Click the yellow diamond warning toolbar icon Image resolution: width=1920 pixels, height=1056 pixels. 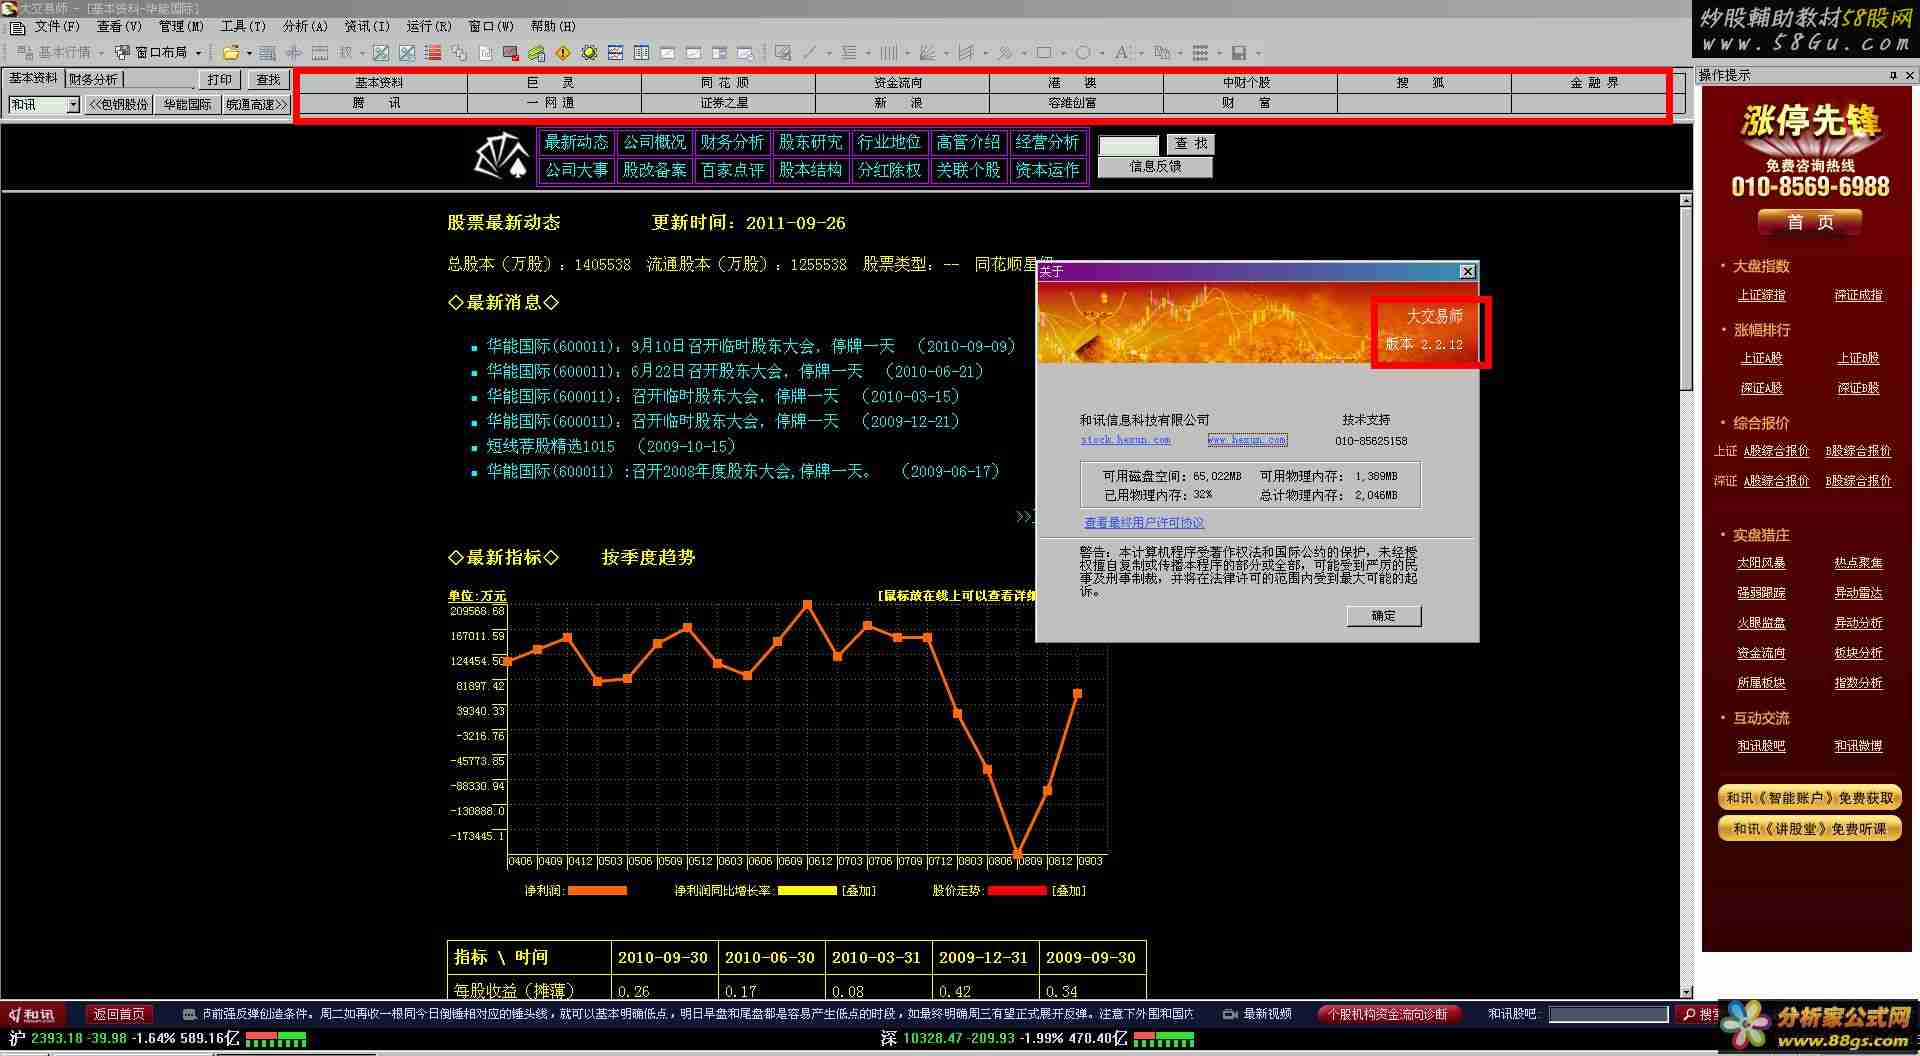click(563, 52)
